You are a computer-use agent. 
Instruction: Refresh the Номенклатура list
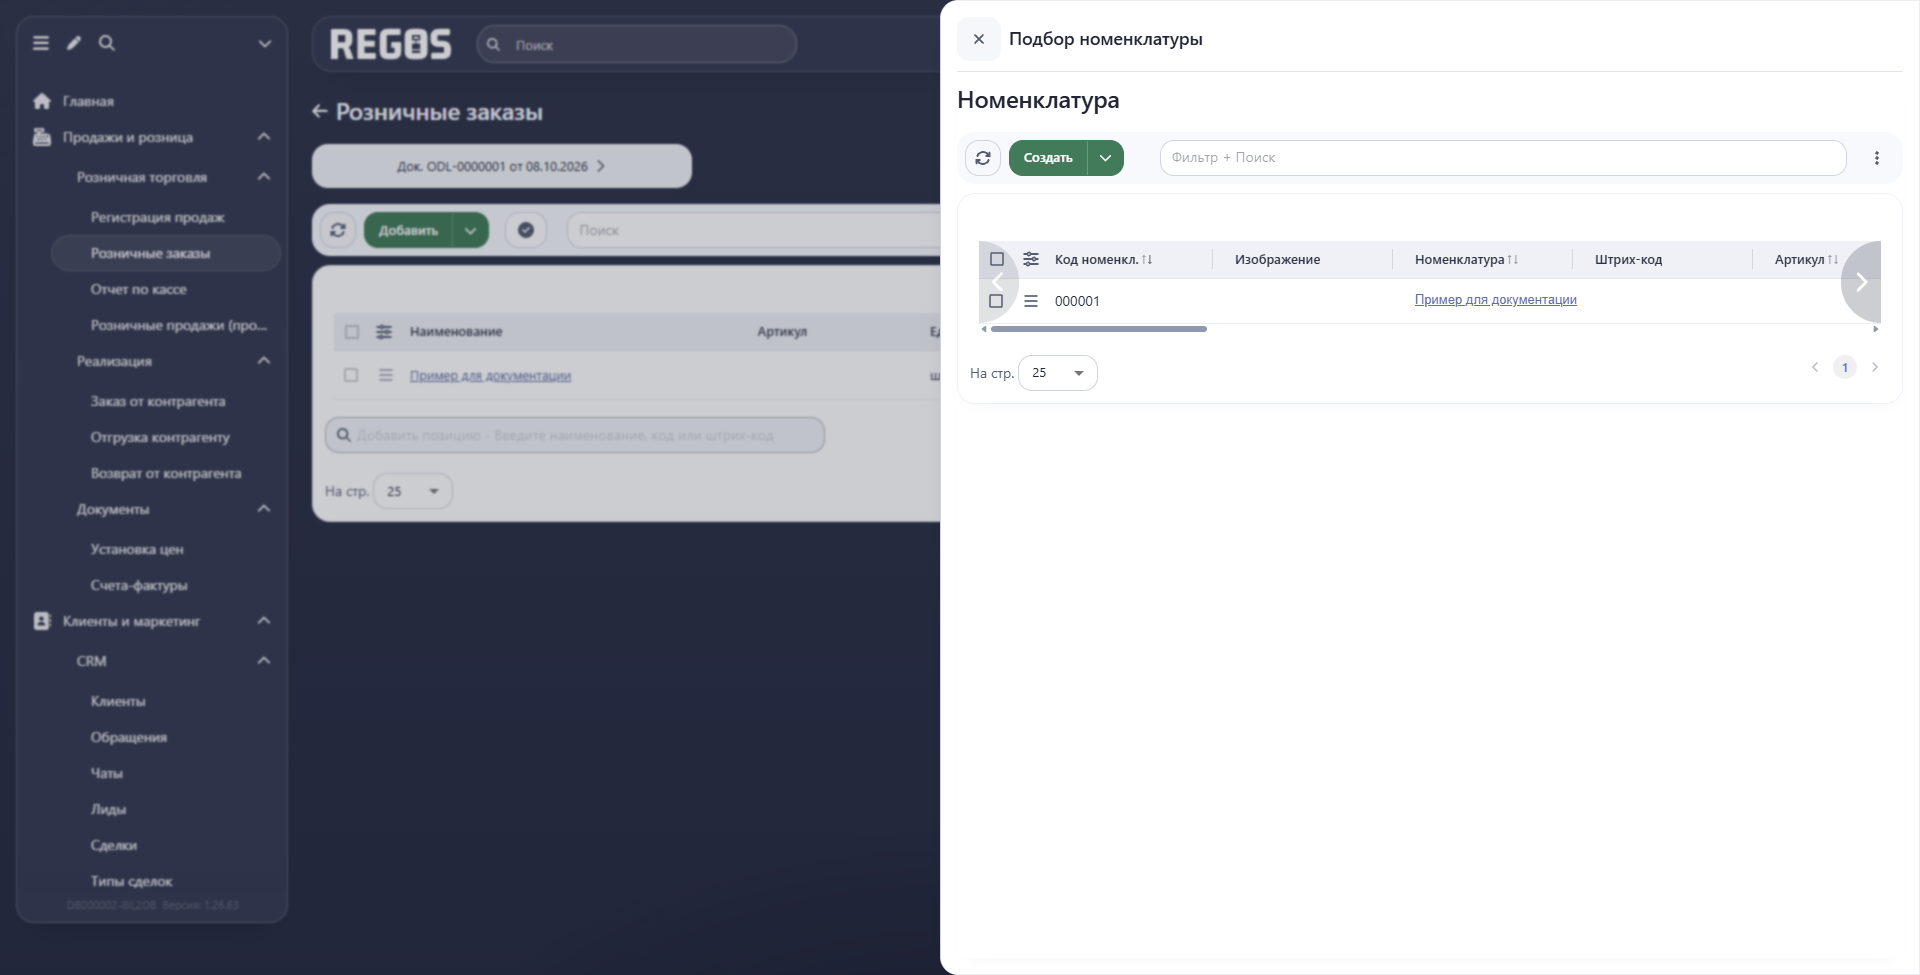click(983, 158)
